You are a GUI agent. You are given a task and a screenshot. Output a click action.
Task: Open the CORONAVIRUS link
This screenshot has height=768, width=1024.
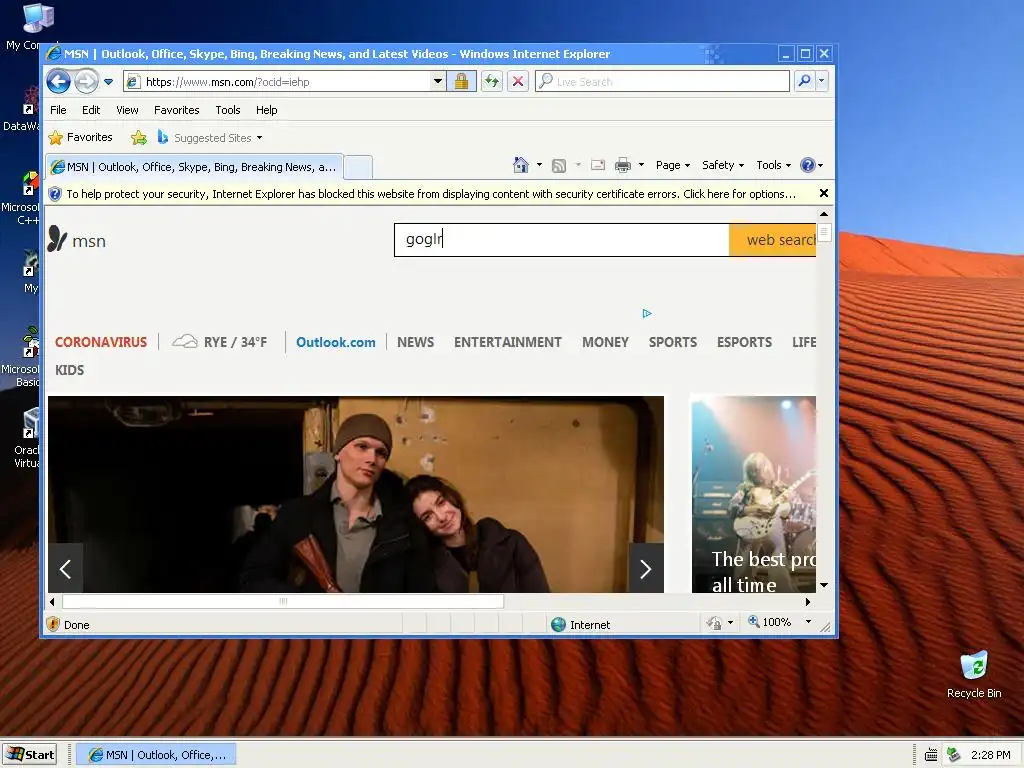(x=101, y=342)
